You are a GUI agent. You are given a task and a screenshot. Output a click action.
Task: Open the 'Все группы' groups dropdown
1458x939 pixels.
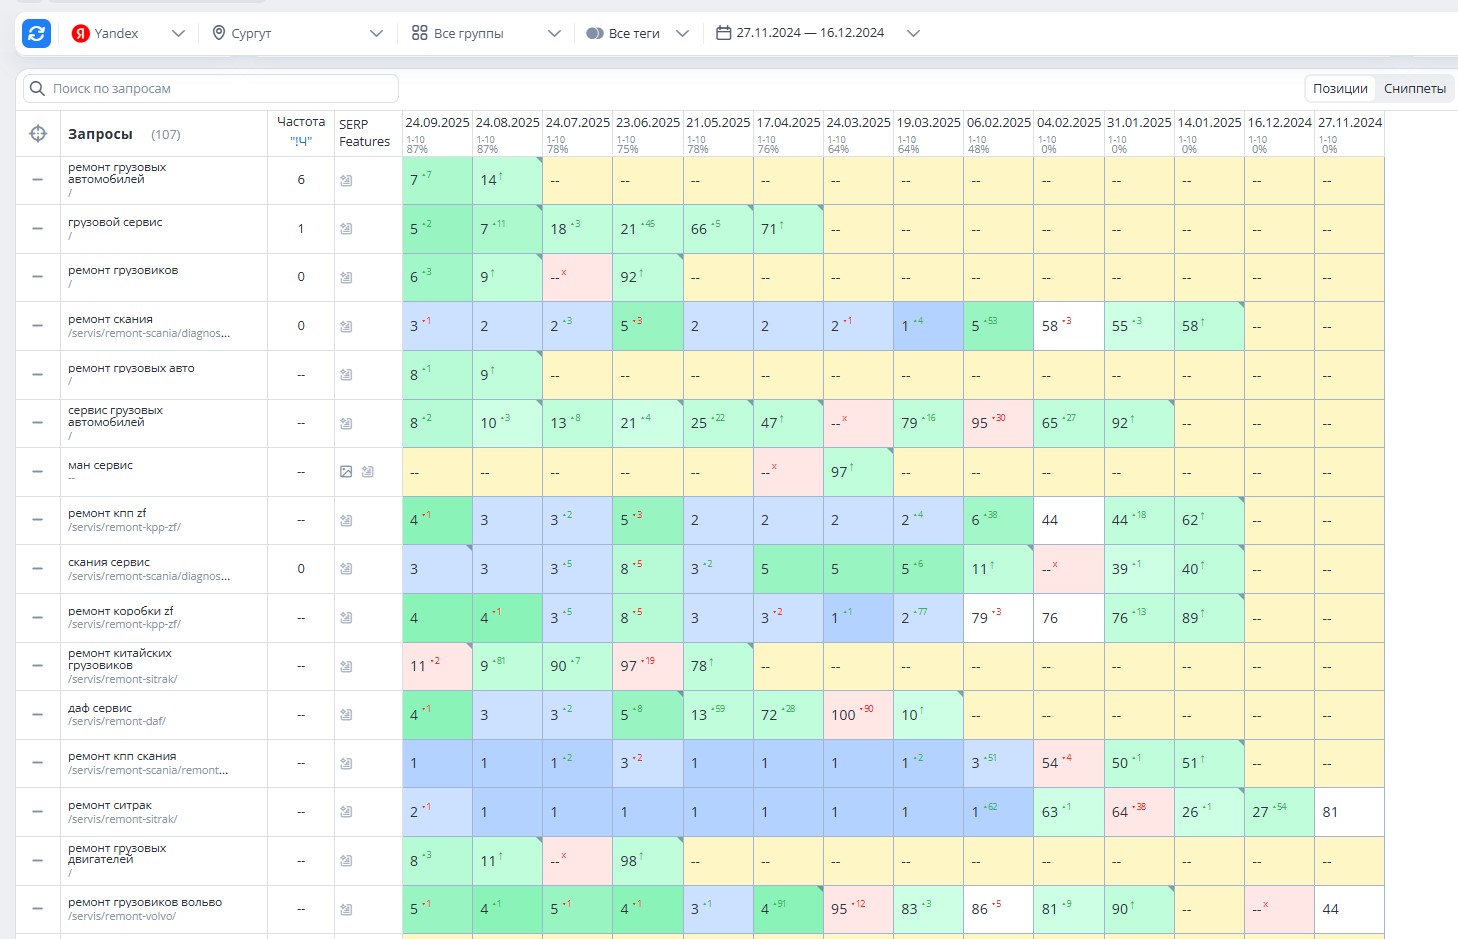pos(486,33)
